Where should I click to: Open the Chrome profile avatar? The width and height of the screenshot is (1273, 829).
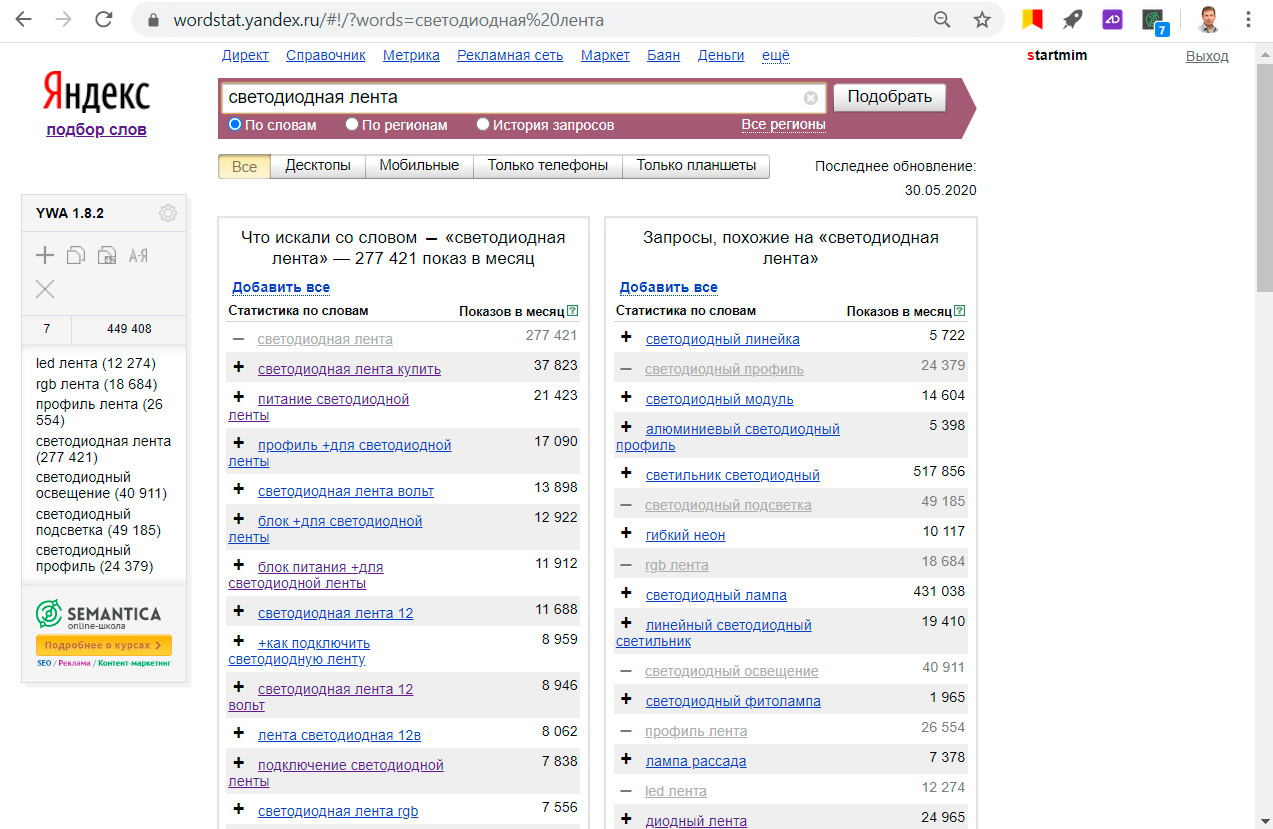tap(1208, 19)
